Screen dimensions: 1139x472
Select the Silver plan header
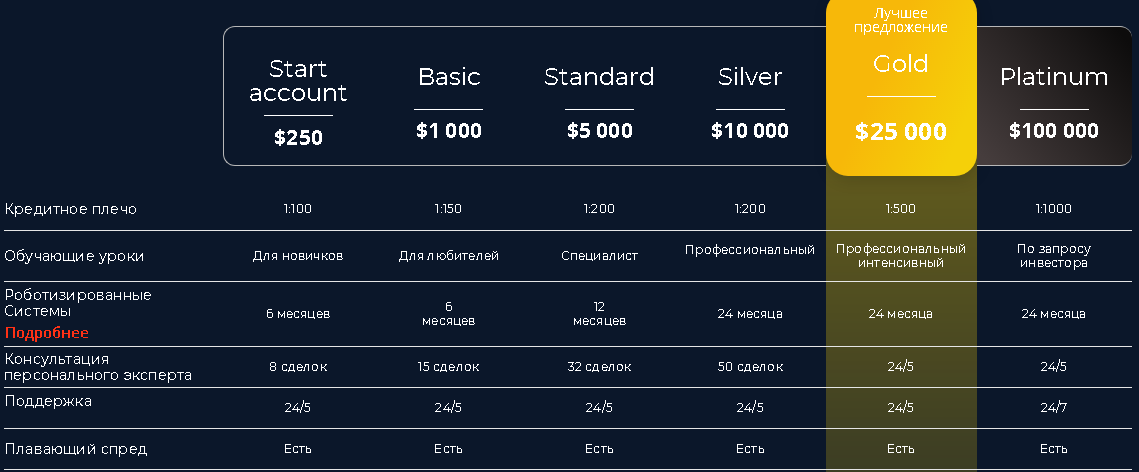(x=750, y=77)
